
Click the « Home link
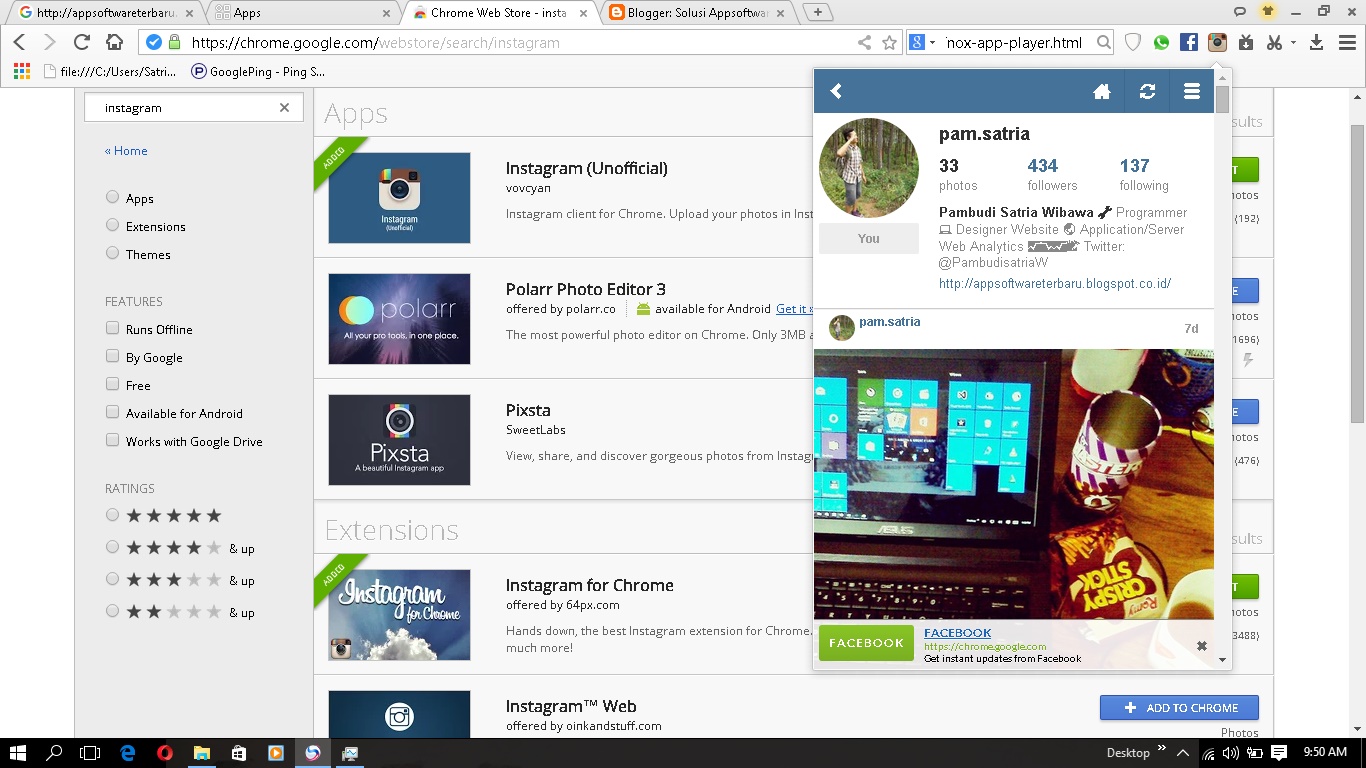tap(126, 150)
